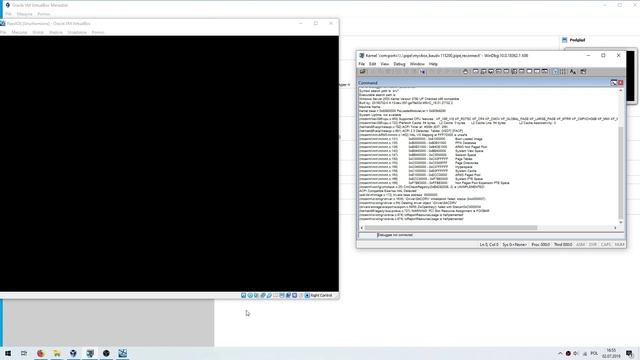Open the Windows Start menu
The height and width of the screenshot is (360, 640).
pos(8,353)
